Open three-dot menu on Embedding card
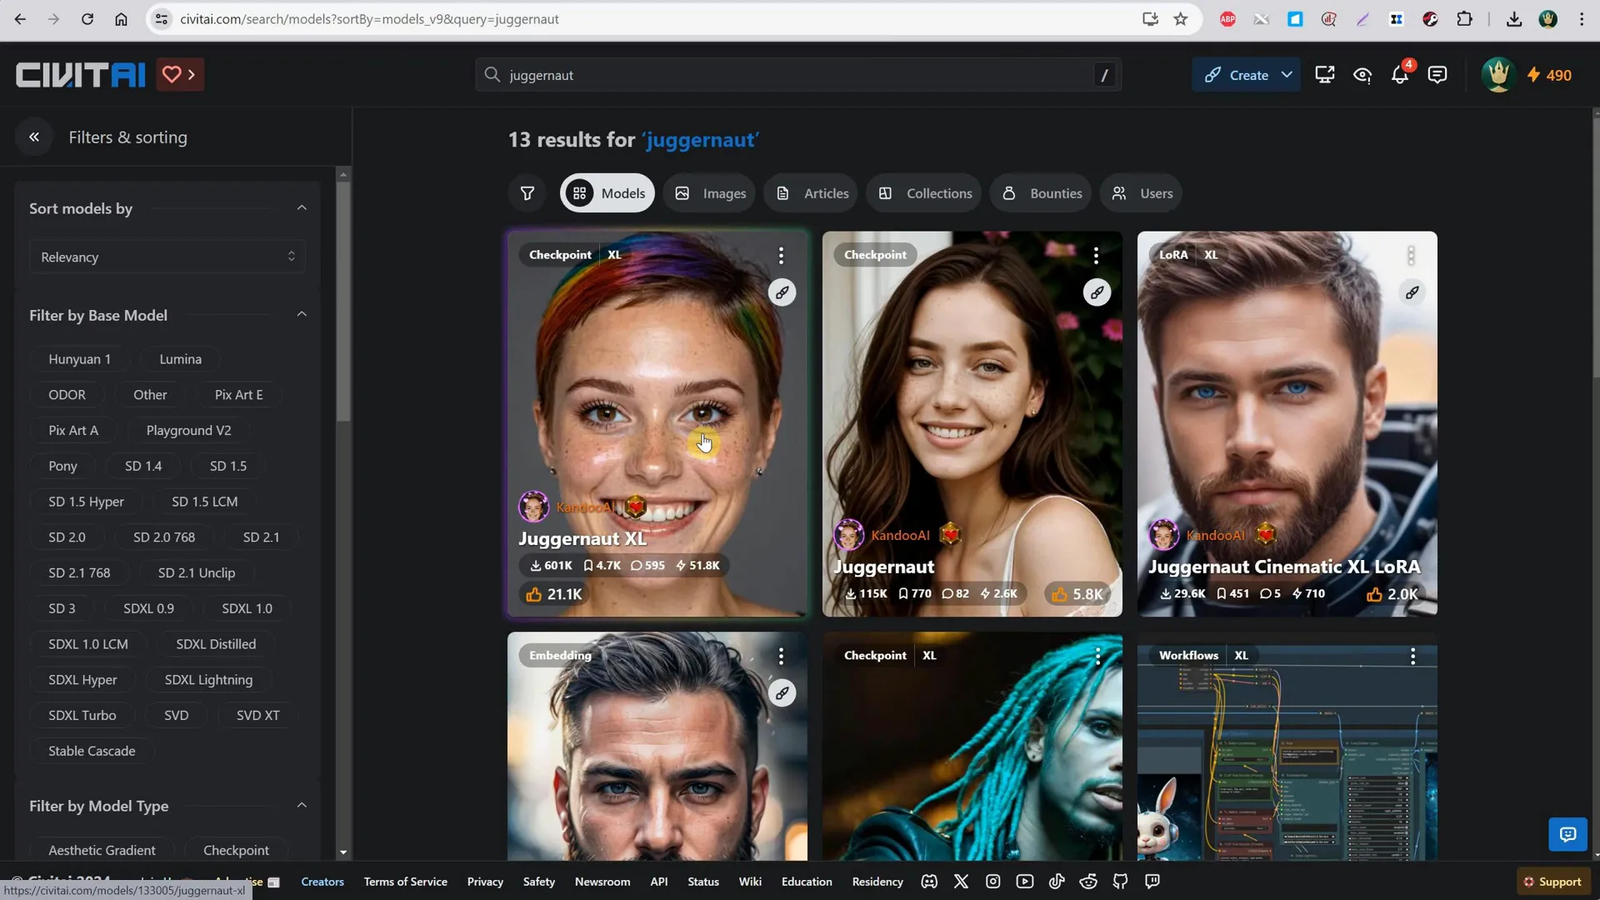Image resolution: width=1600 pixels, height=900 pixels. 781,656
